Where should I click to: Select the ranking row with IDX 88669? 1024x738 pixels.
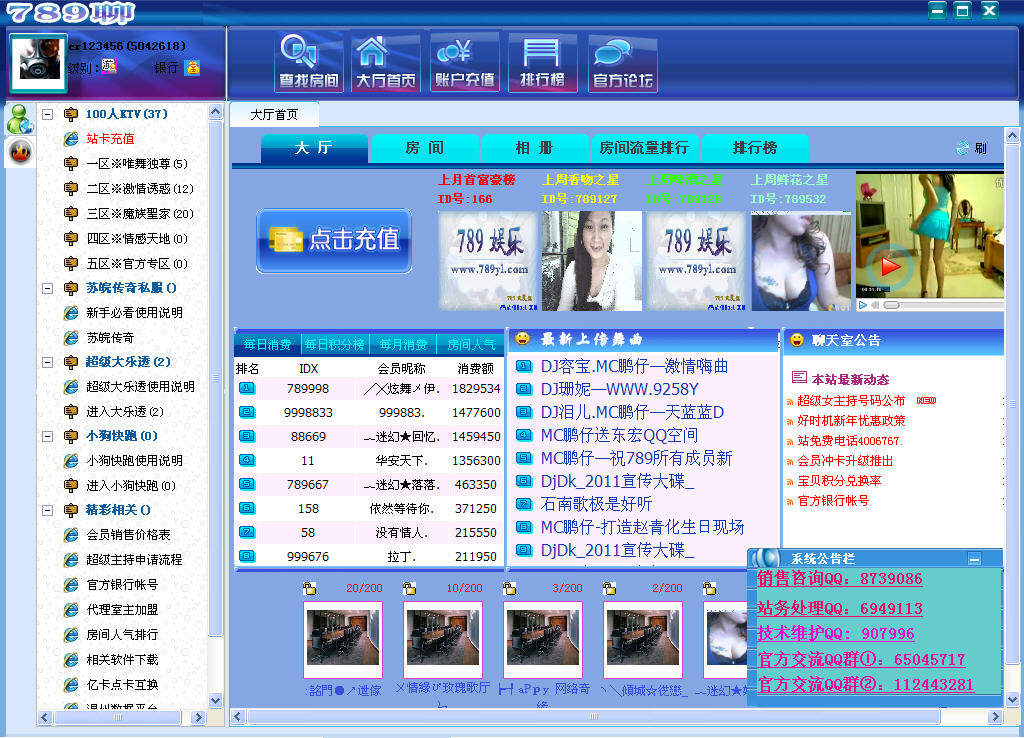(x=368, y=436)
